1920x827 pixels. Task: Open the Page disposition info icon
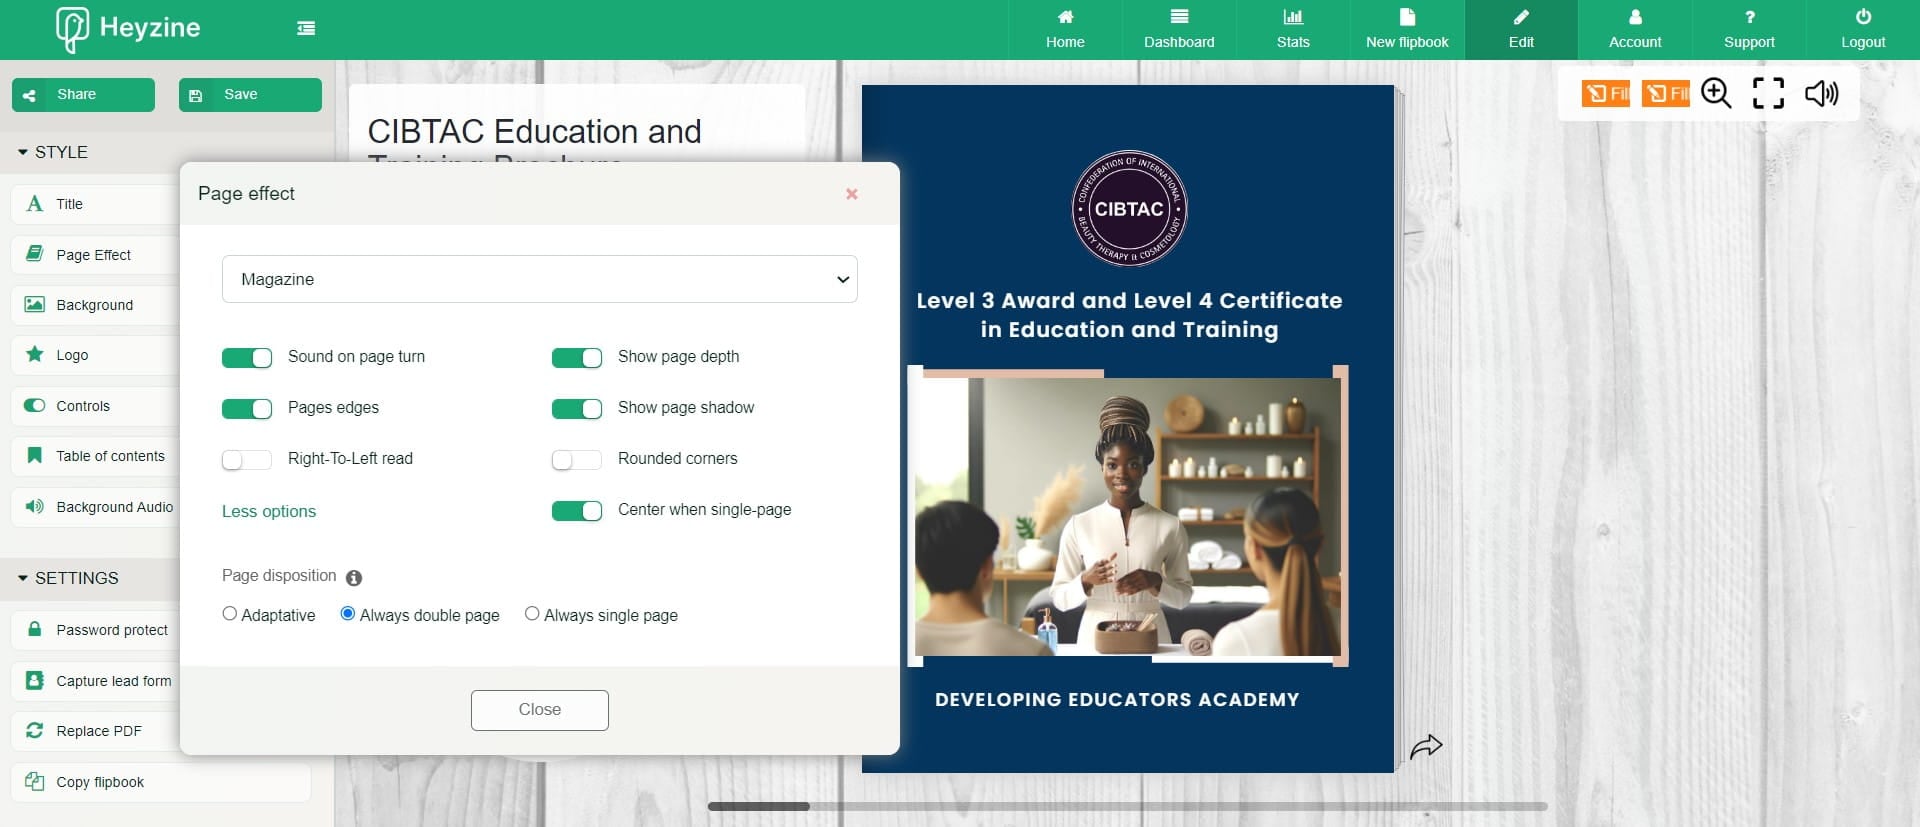pyautogui.click(x=354, y=578)
